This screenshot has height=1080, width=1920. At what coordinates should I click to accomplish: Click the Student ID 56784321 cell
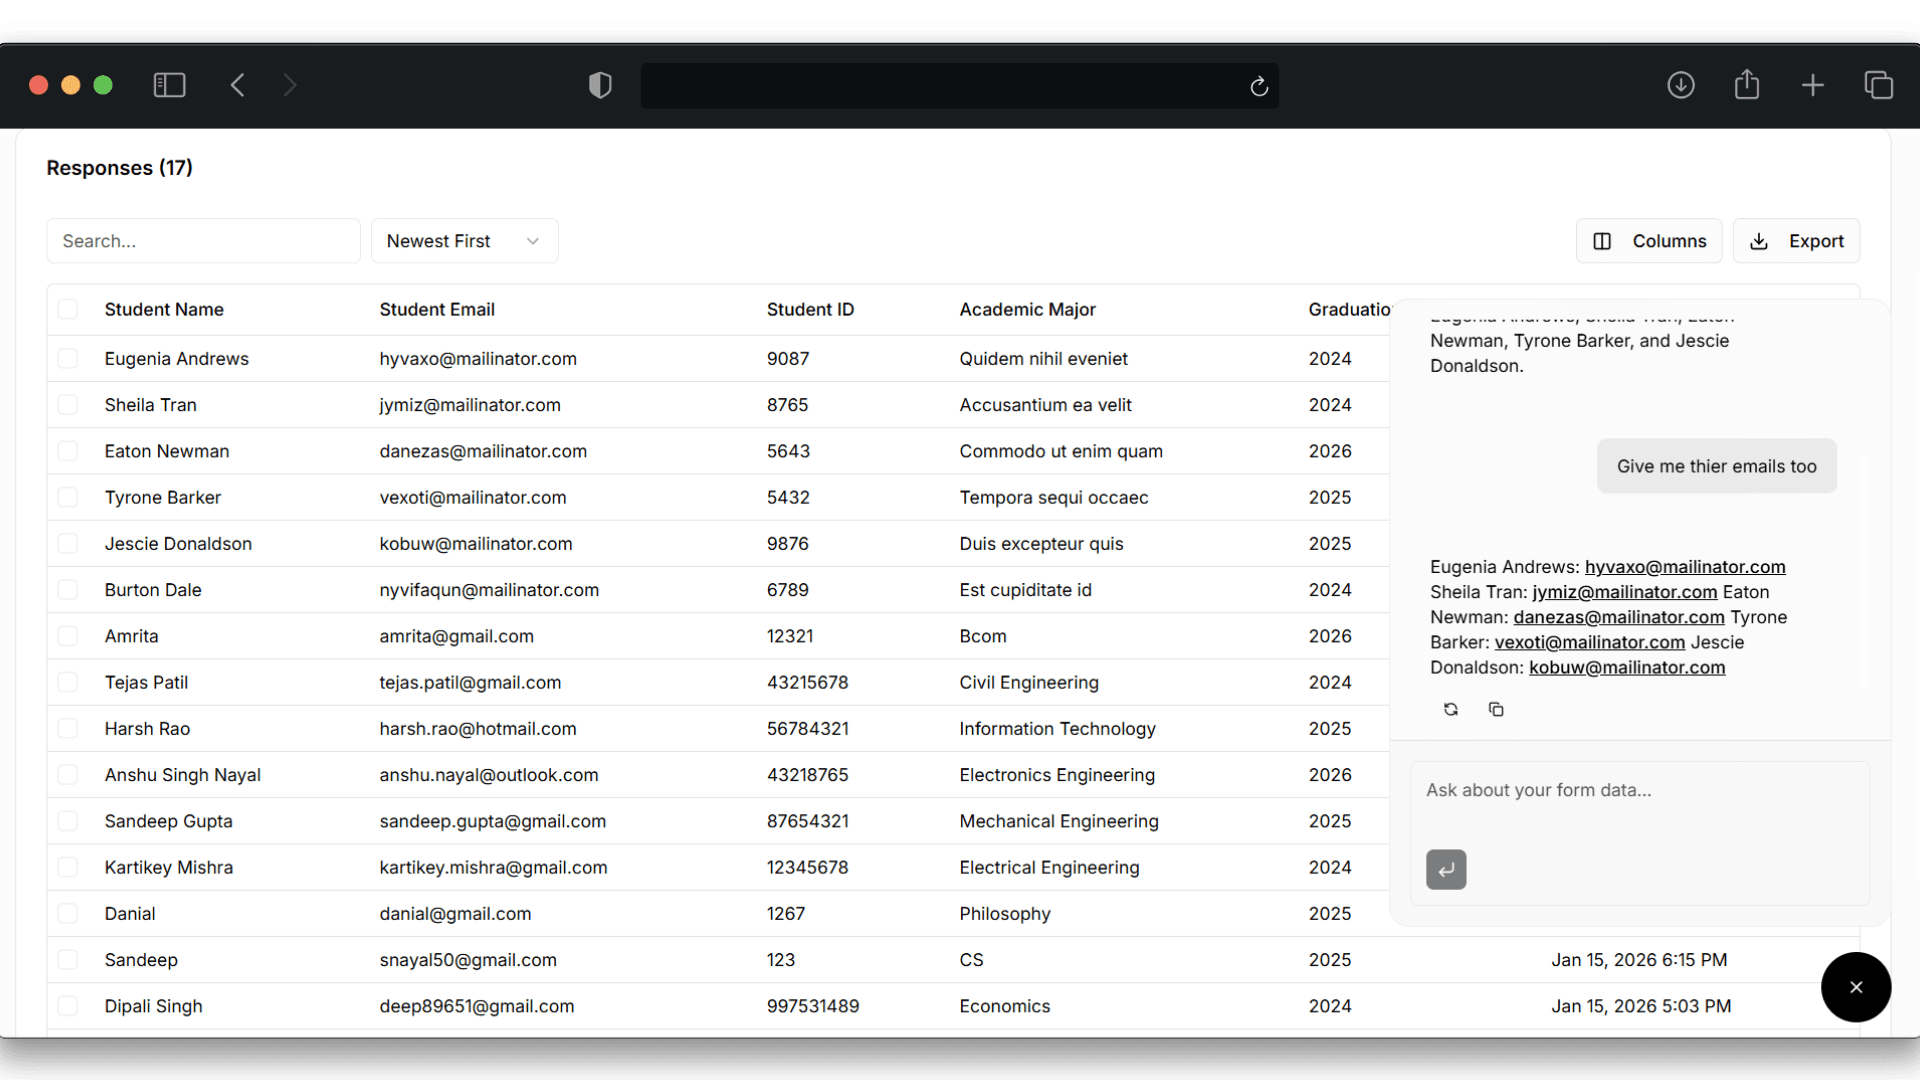click(x=808, y=728)
